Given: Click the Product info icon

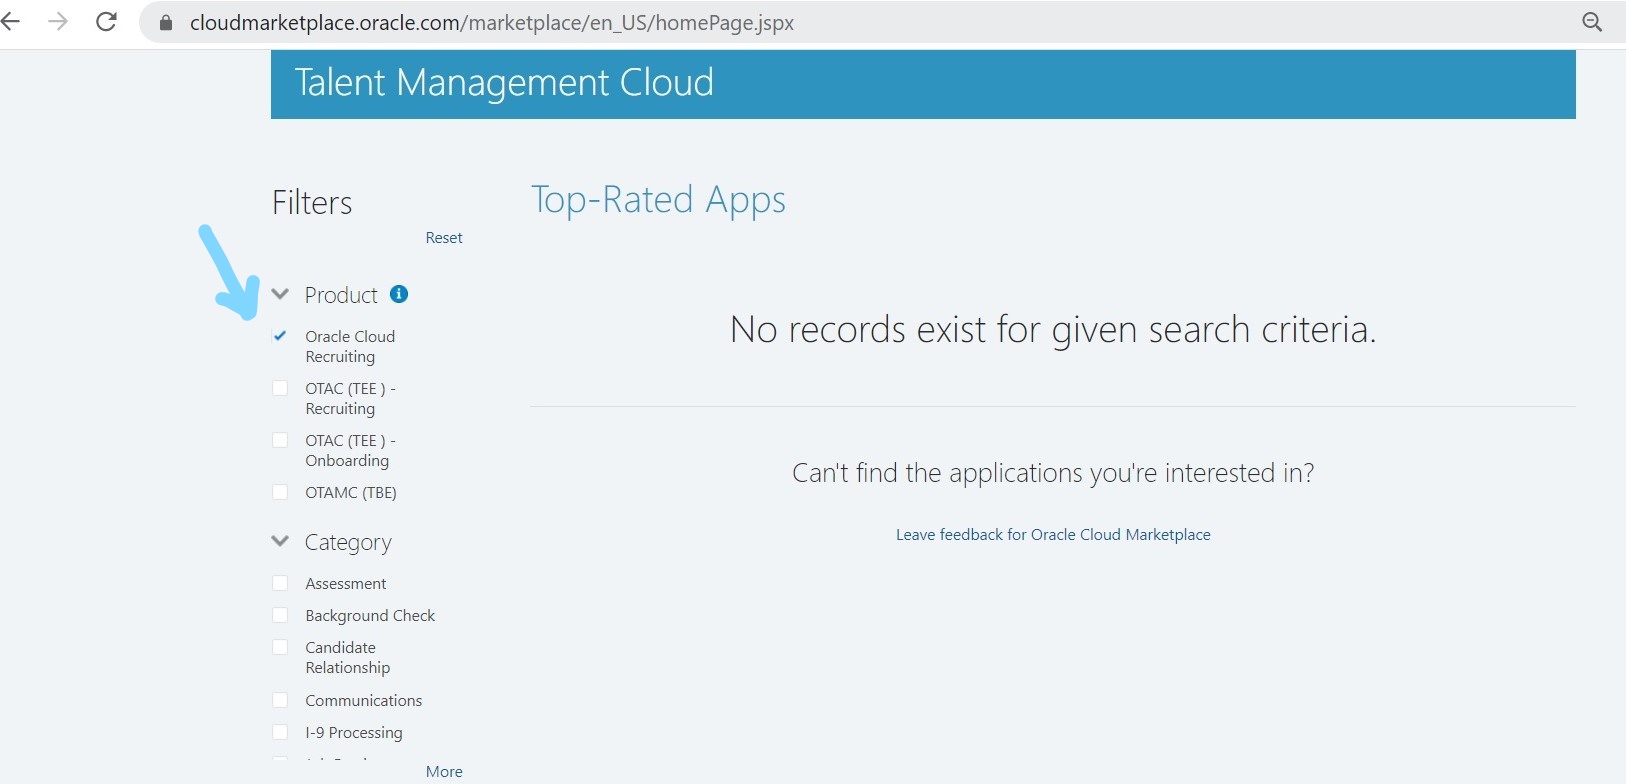Looking at the screenshot, I should (399, 294).
